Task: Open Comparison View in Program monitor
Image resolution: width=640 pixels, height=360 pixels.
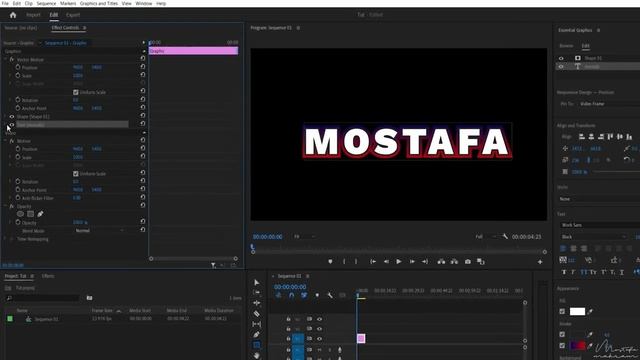Action: coord(481,262)
